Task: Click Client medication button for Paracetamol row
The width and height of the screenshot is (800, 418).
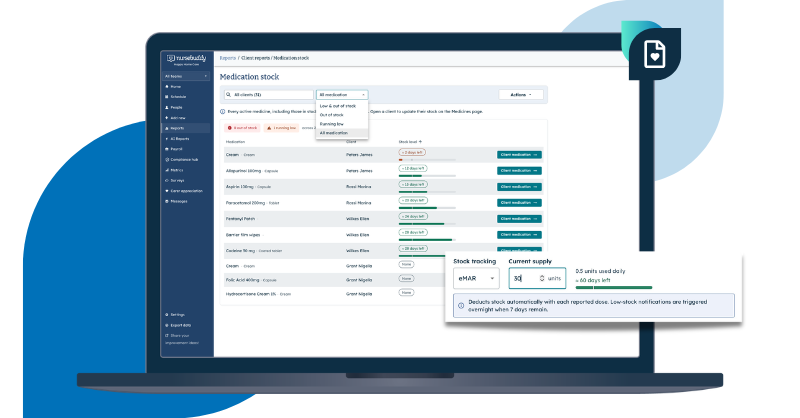Action: point(519,203)
